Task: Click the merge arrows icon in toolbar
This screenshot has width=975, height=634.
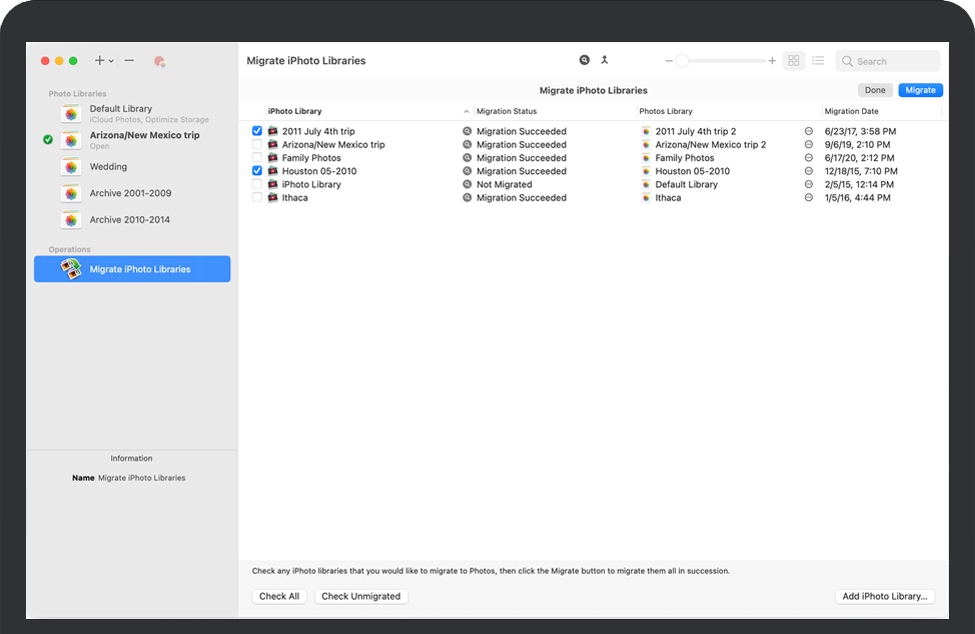Action: pos(604,61)
